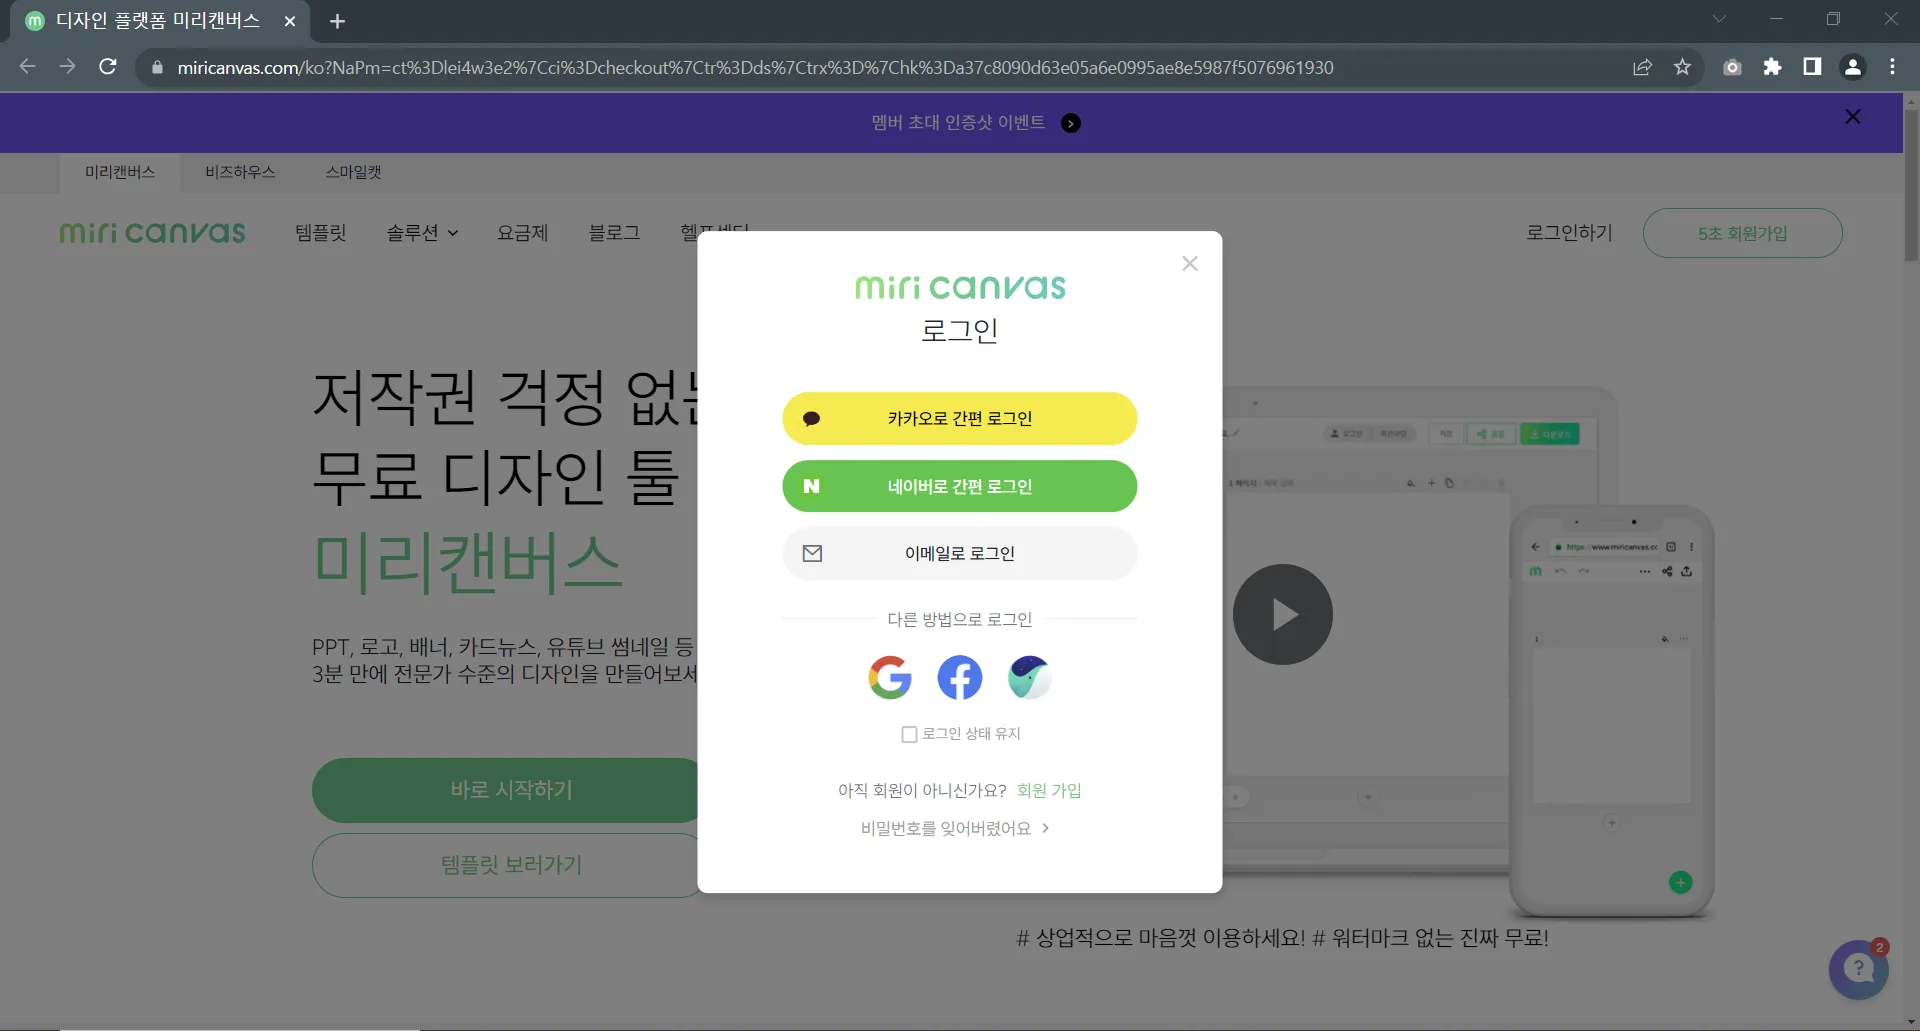Viewport: 1920px width, 1031px height.
Task: Bookmark this page with the star icon
Action: [1682, 67]
